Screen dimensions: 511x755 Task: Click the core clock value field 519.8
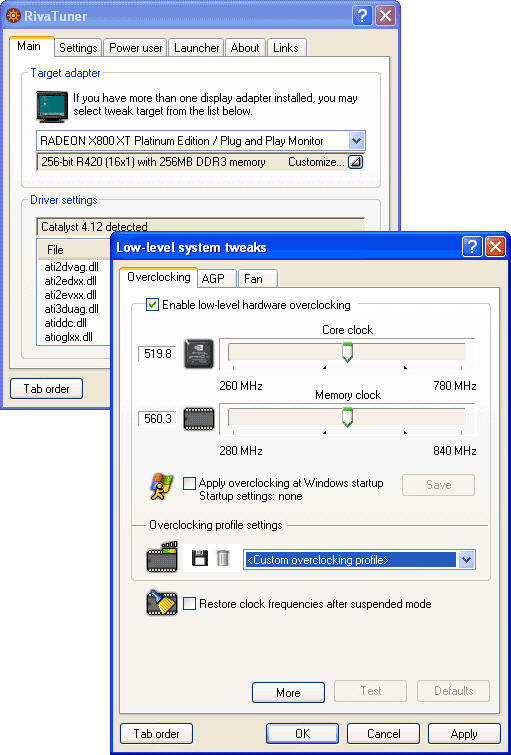tap(157, 354)
